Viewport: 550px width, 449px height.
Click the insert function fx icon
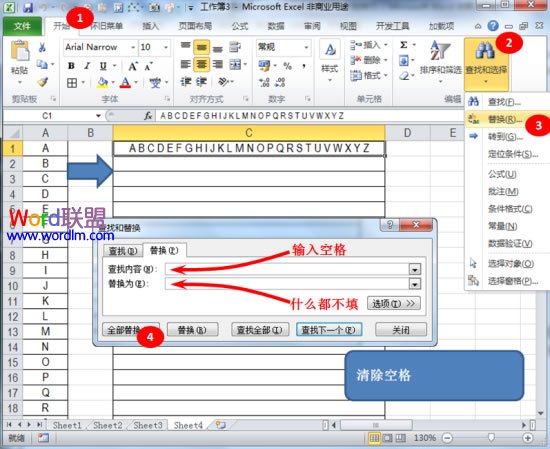tap(148, 116)
